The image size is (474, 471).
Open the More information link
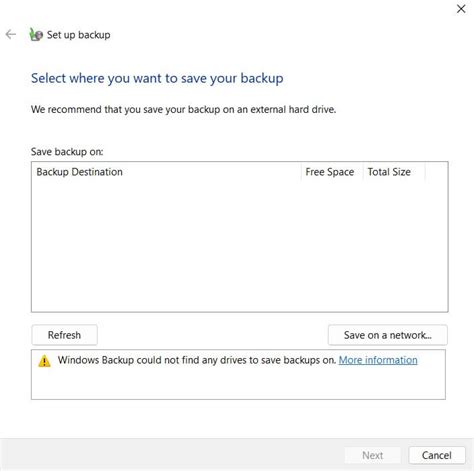click(x=378, y=360)
